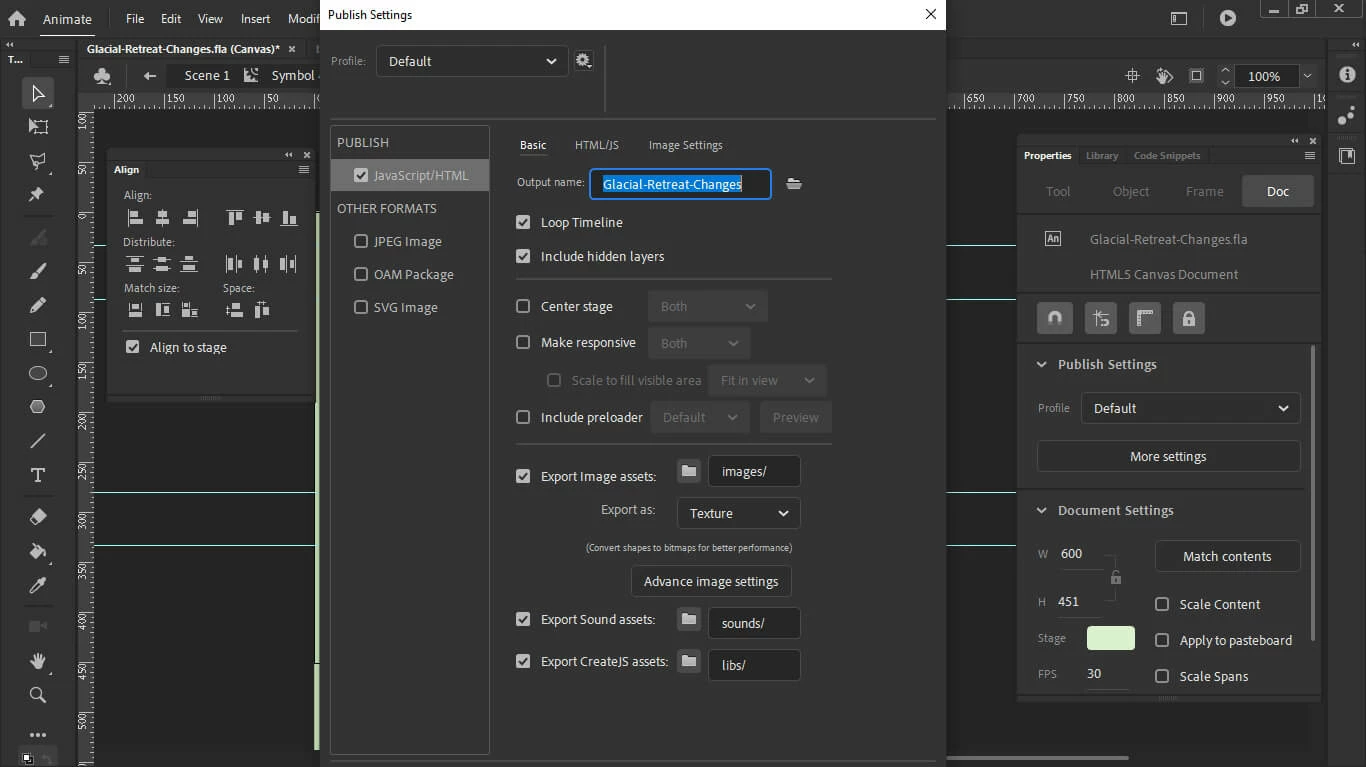Click match width in Align panel

135,310
